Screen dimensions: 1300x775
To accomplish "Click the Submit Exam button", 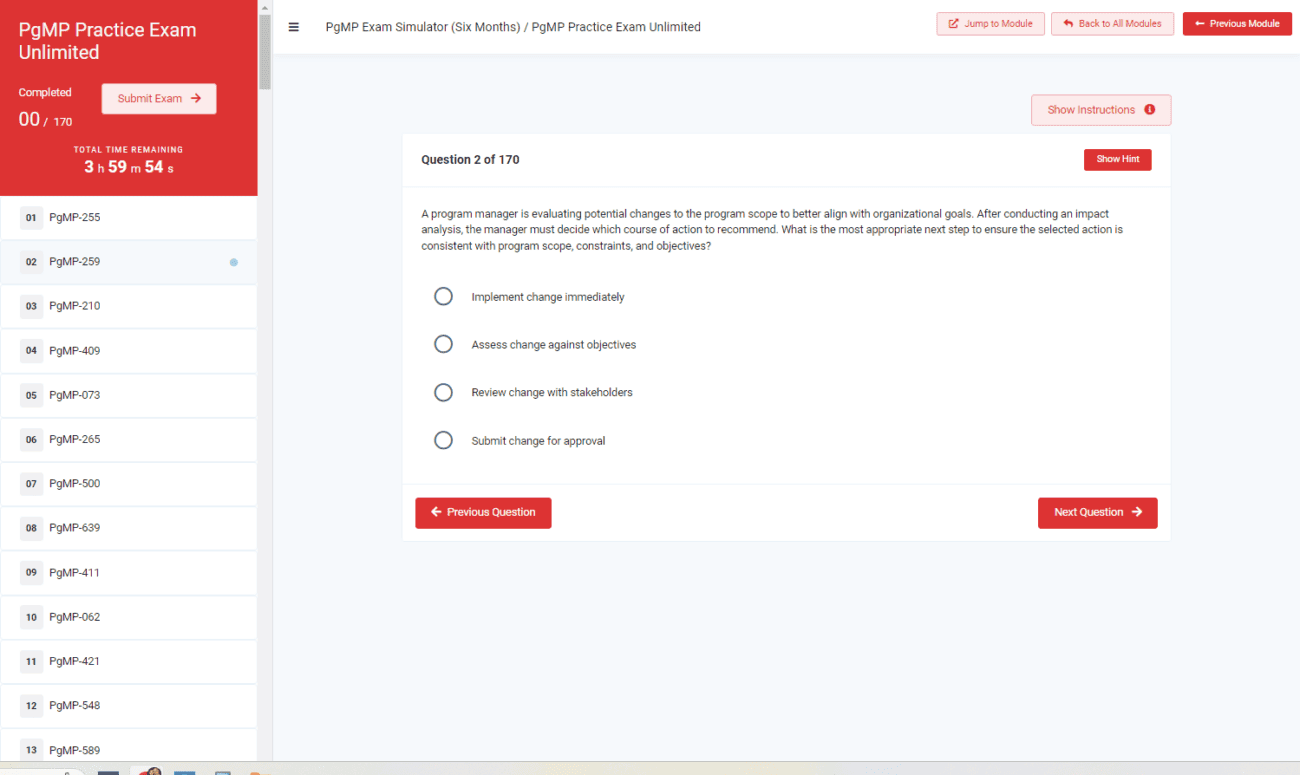I will [x=158, y=98].
